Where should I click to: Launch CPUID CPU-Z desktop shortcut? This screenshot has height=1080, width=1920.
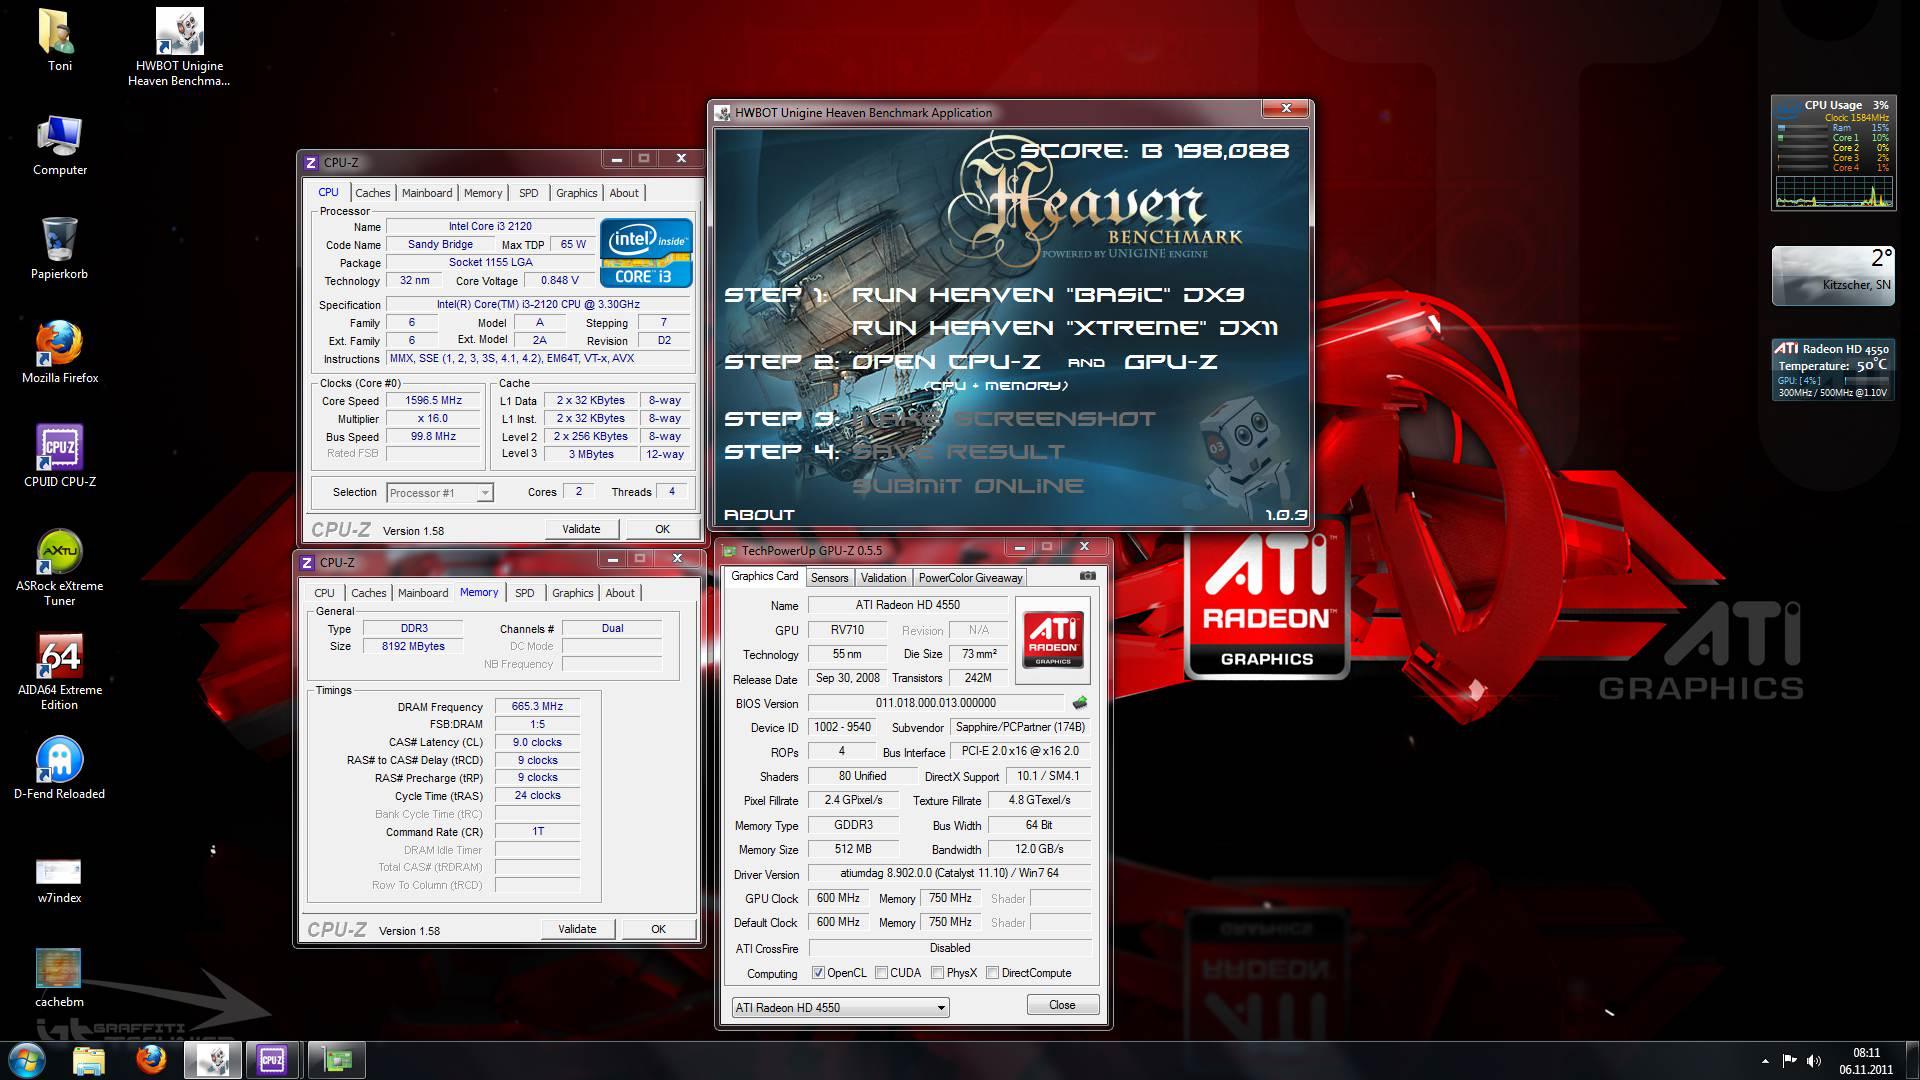coord(59,457)
